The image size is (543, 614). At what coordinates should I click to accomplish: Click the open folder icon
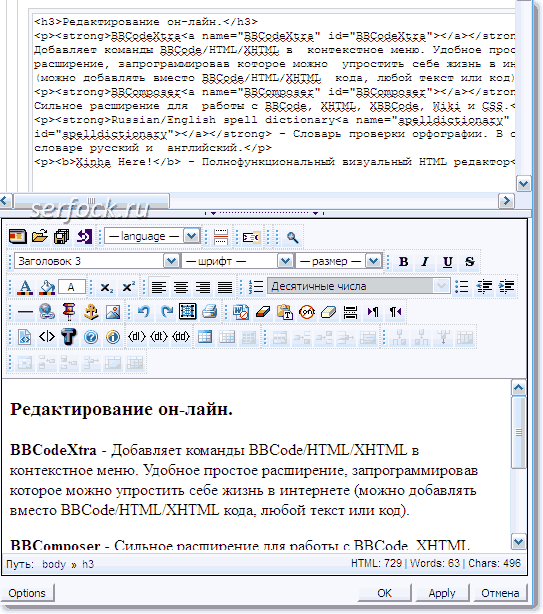40,237
